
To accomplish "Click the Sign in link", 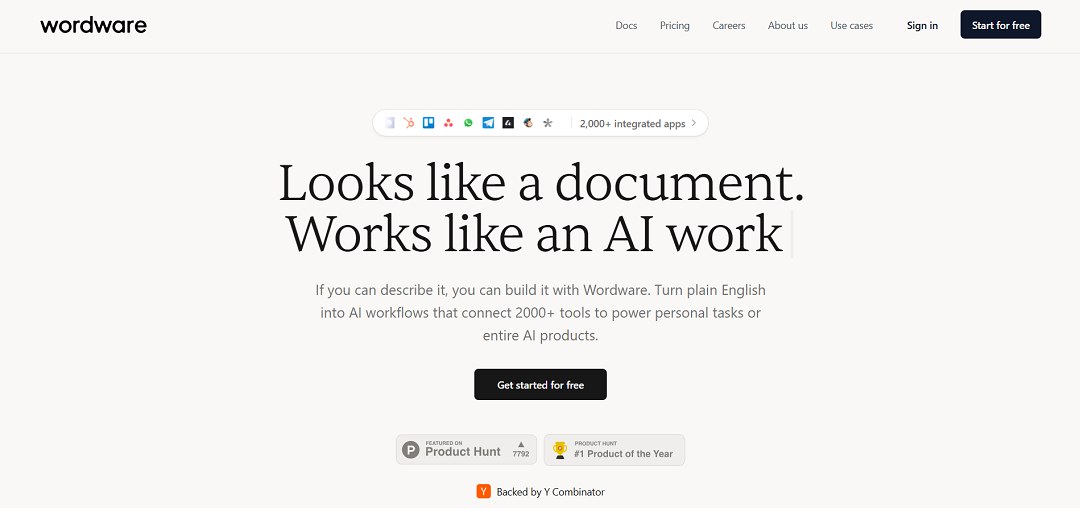I will [x=922, y=25].
